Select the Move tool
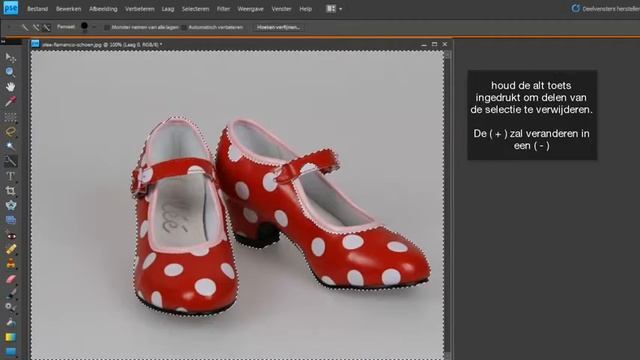 pos(10,58)
